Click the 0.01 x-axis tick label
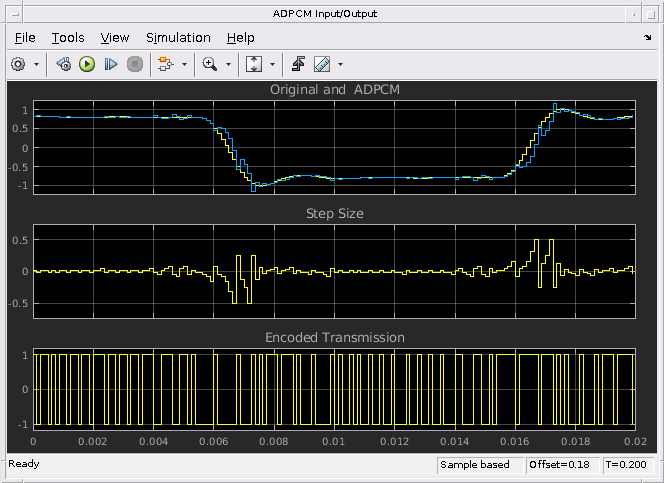This screenshot has height=483, width=664. pos(334,442)
